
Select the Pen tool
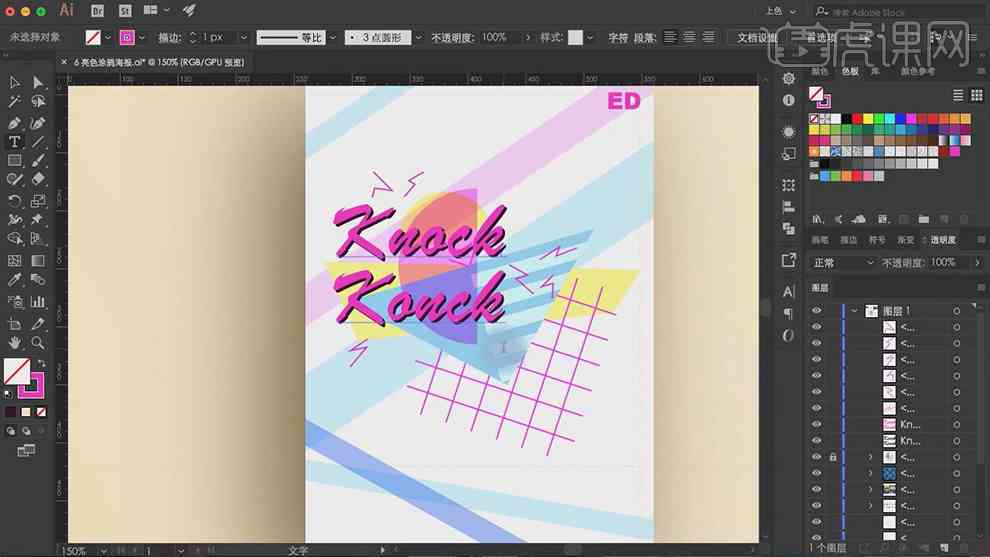(14, 123)
